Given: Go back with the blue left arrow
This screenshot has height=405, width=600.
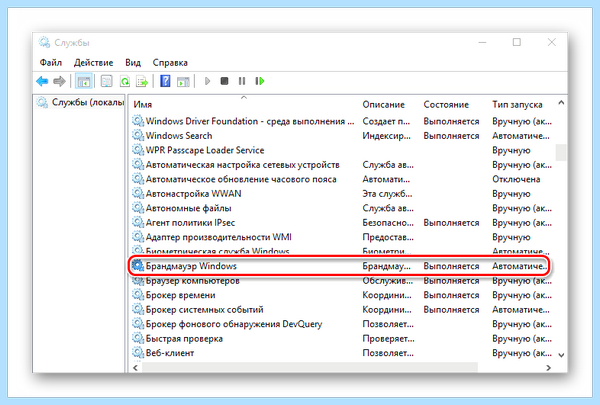Looking at the screenshot, I should 42,81.
